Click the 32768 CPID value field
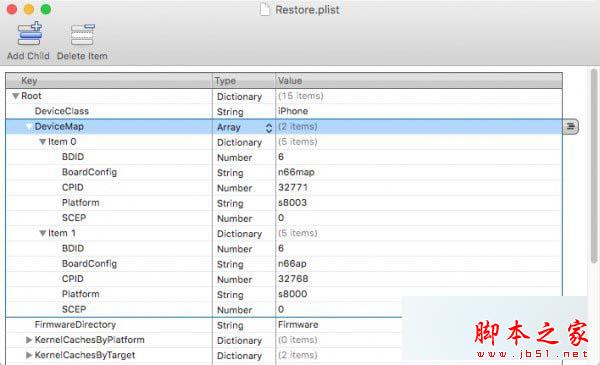 pos(293,279)
